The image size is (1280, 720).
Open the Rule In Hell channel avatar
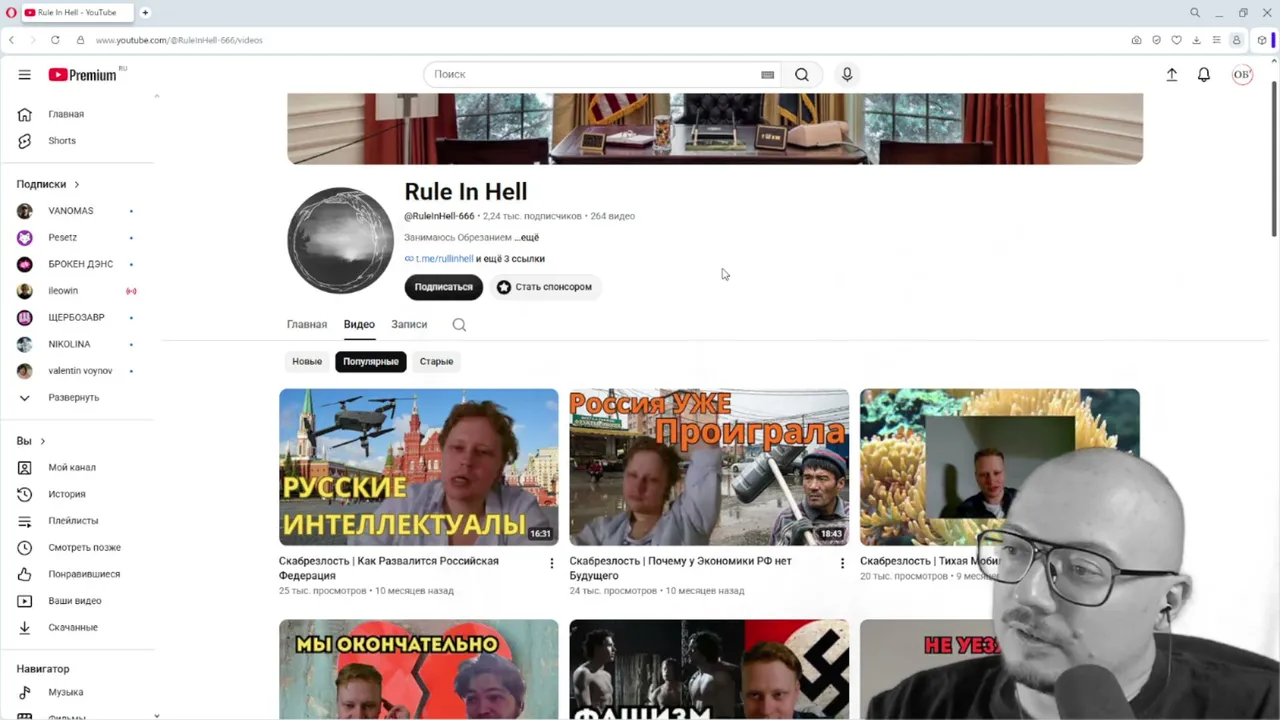pyautogui.click(x=340, y=240)
